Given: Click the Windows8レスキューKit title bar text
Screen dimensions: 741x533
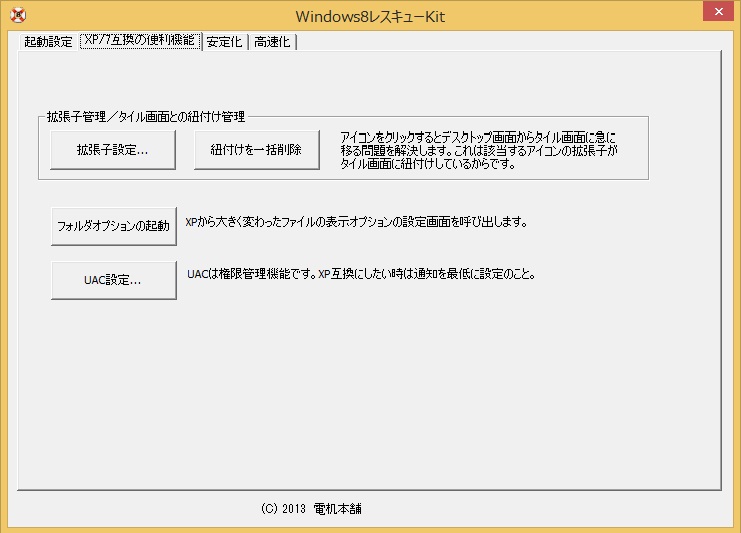Looking at the screenshot, I should [x=369, y=16].
